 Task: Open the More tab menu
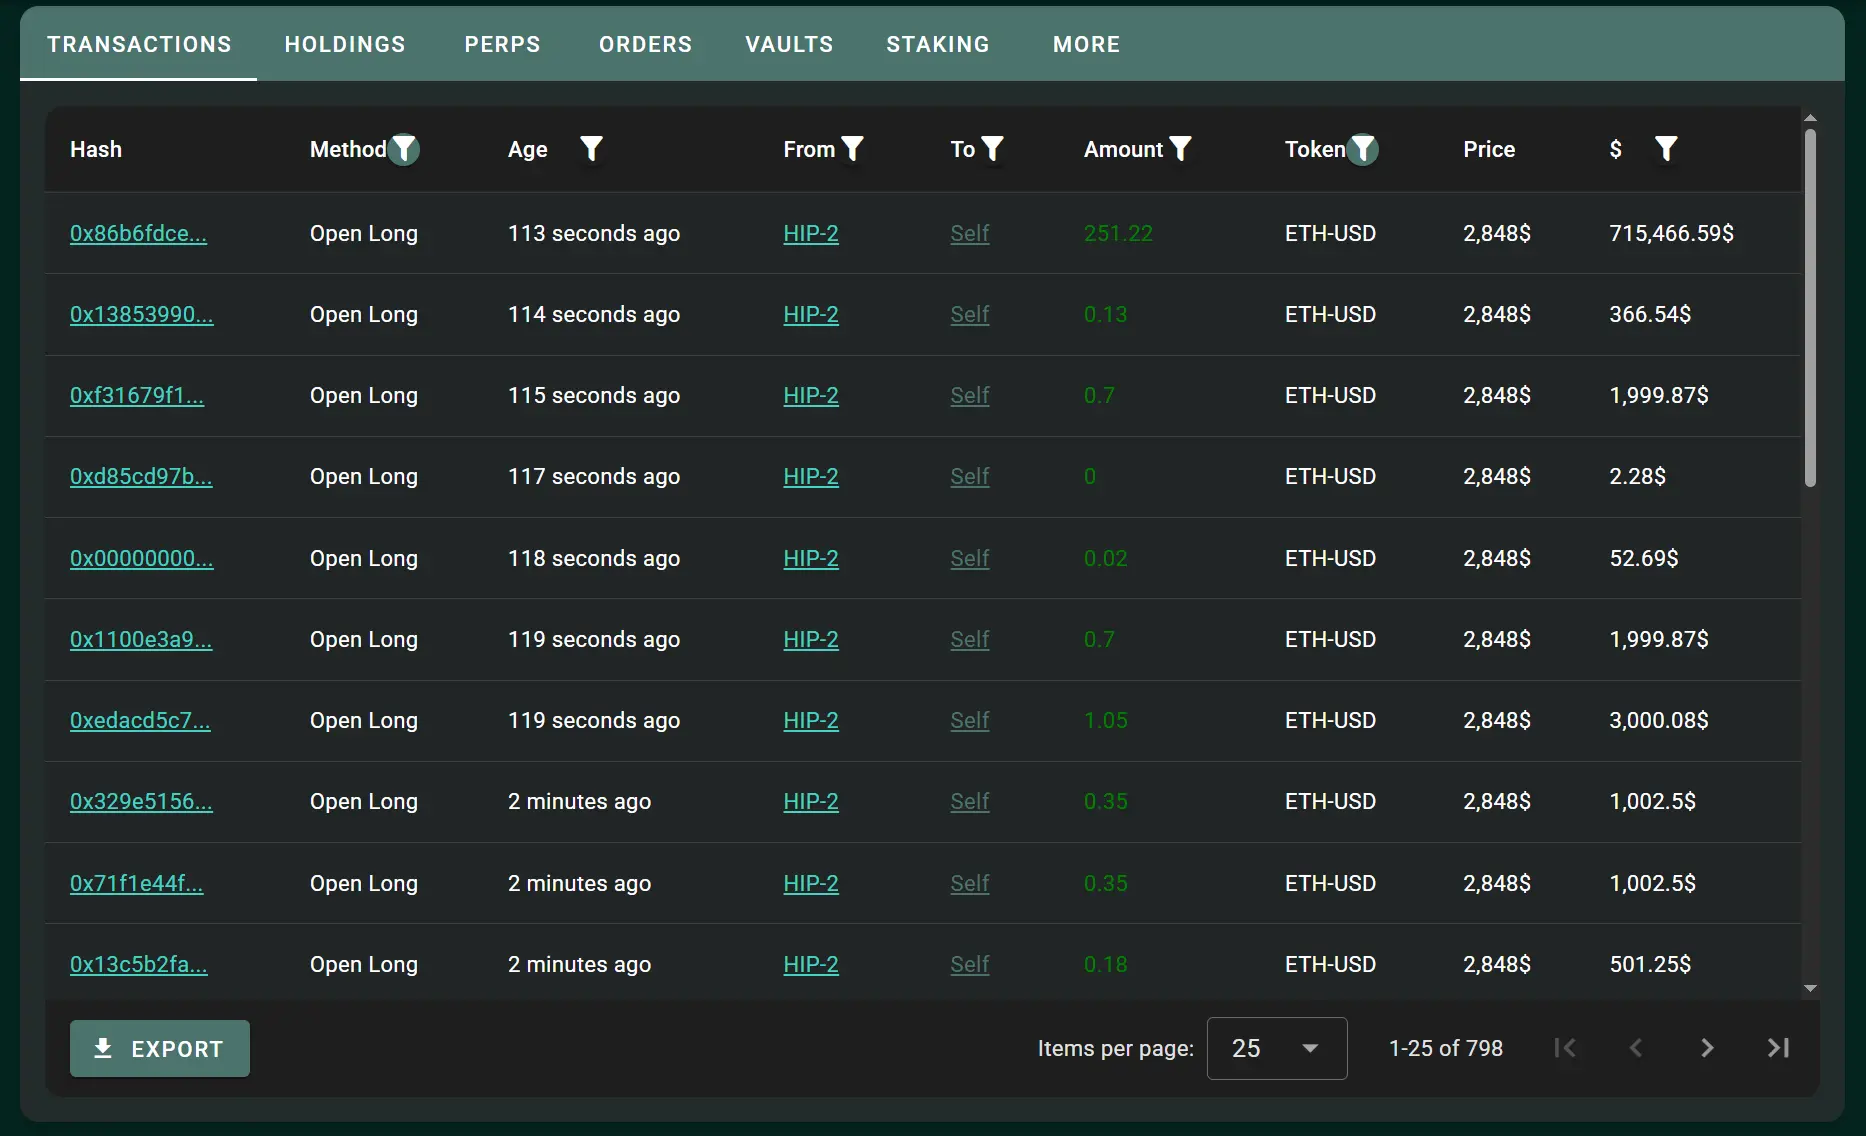(x=1086, y=44)
